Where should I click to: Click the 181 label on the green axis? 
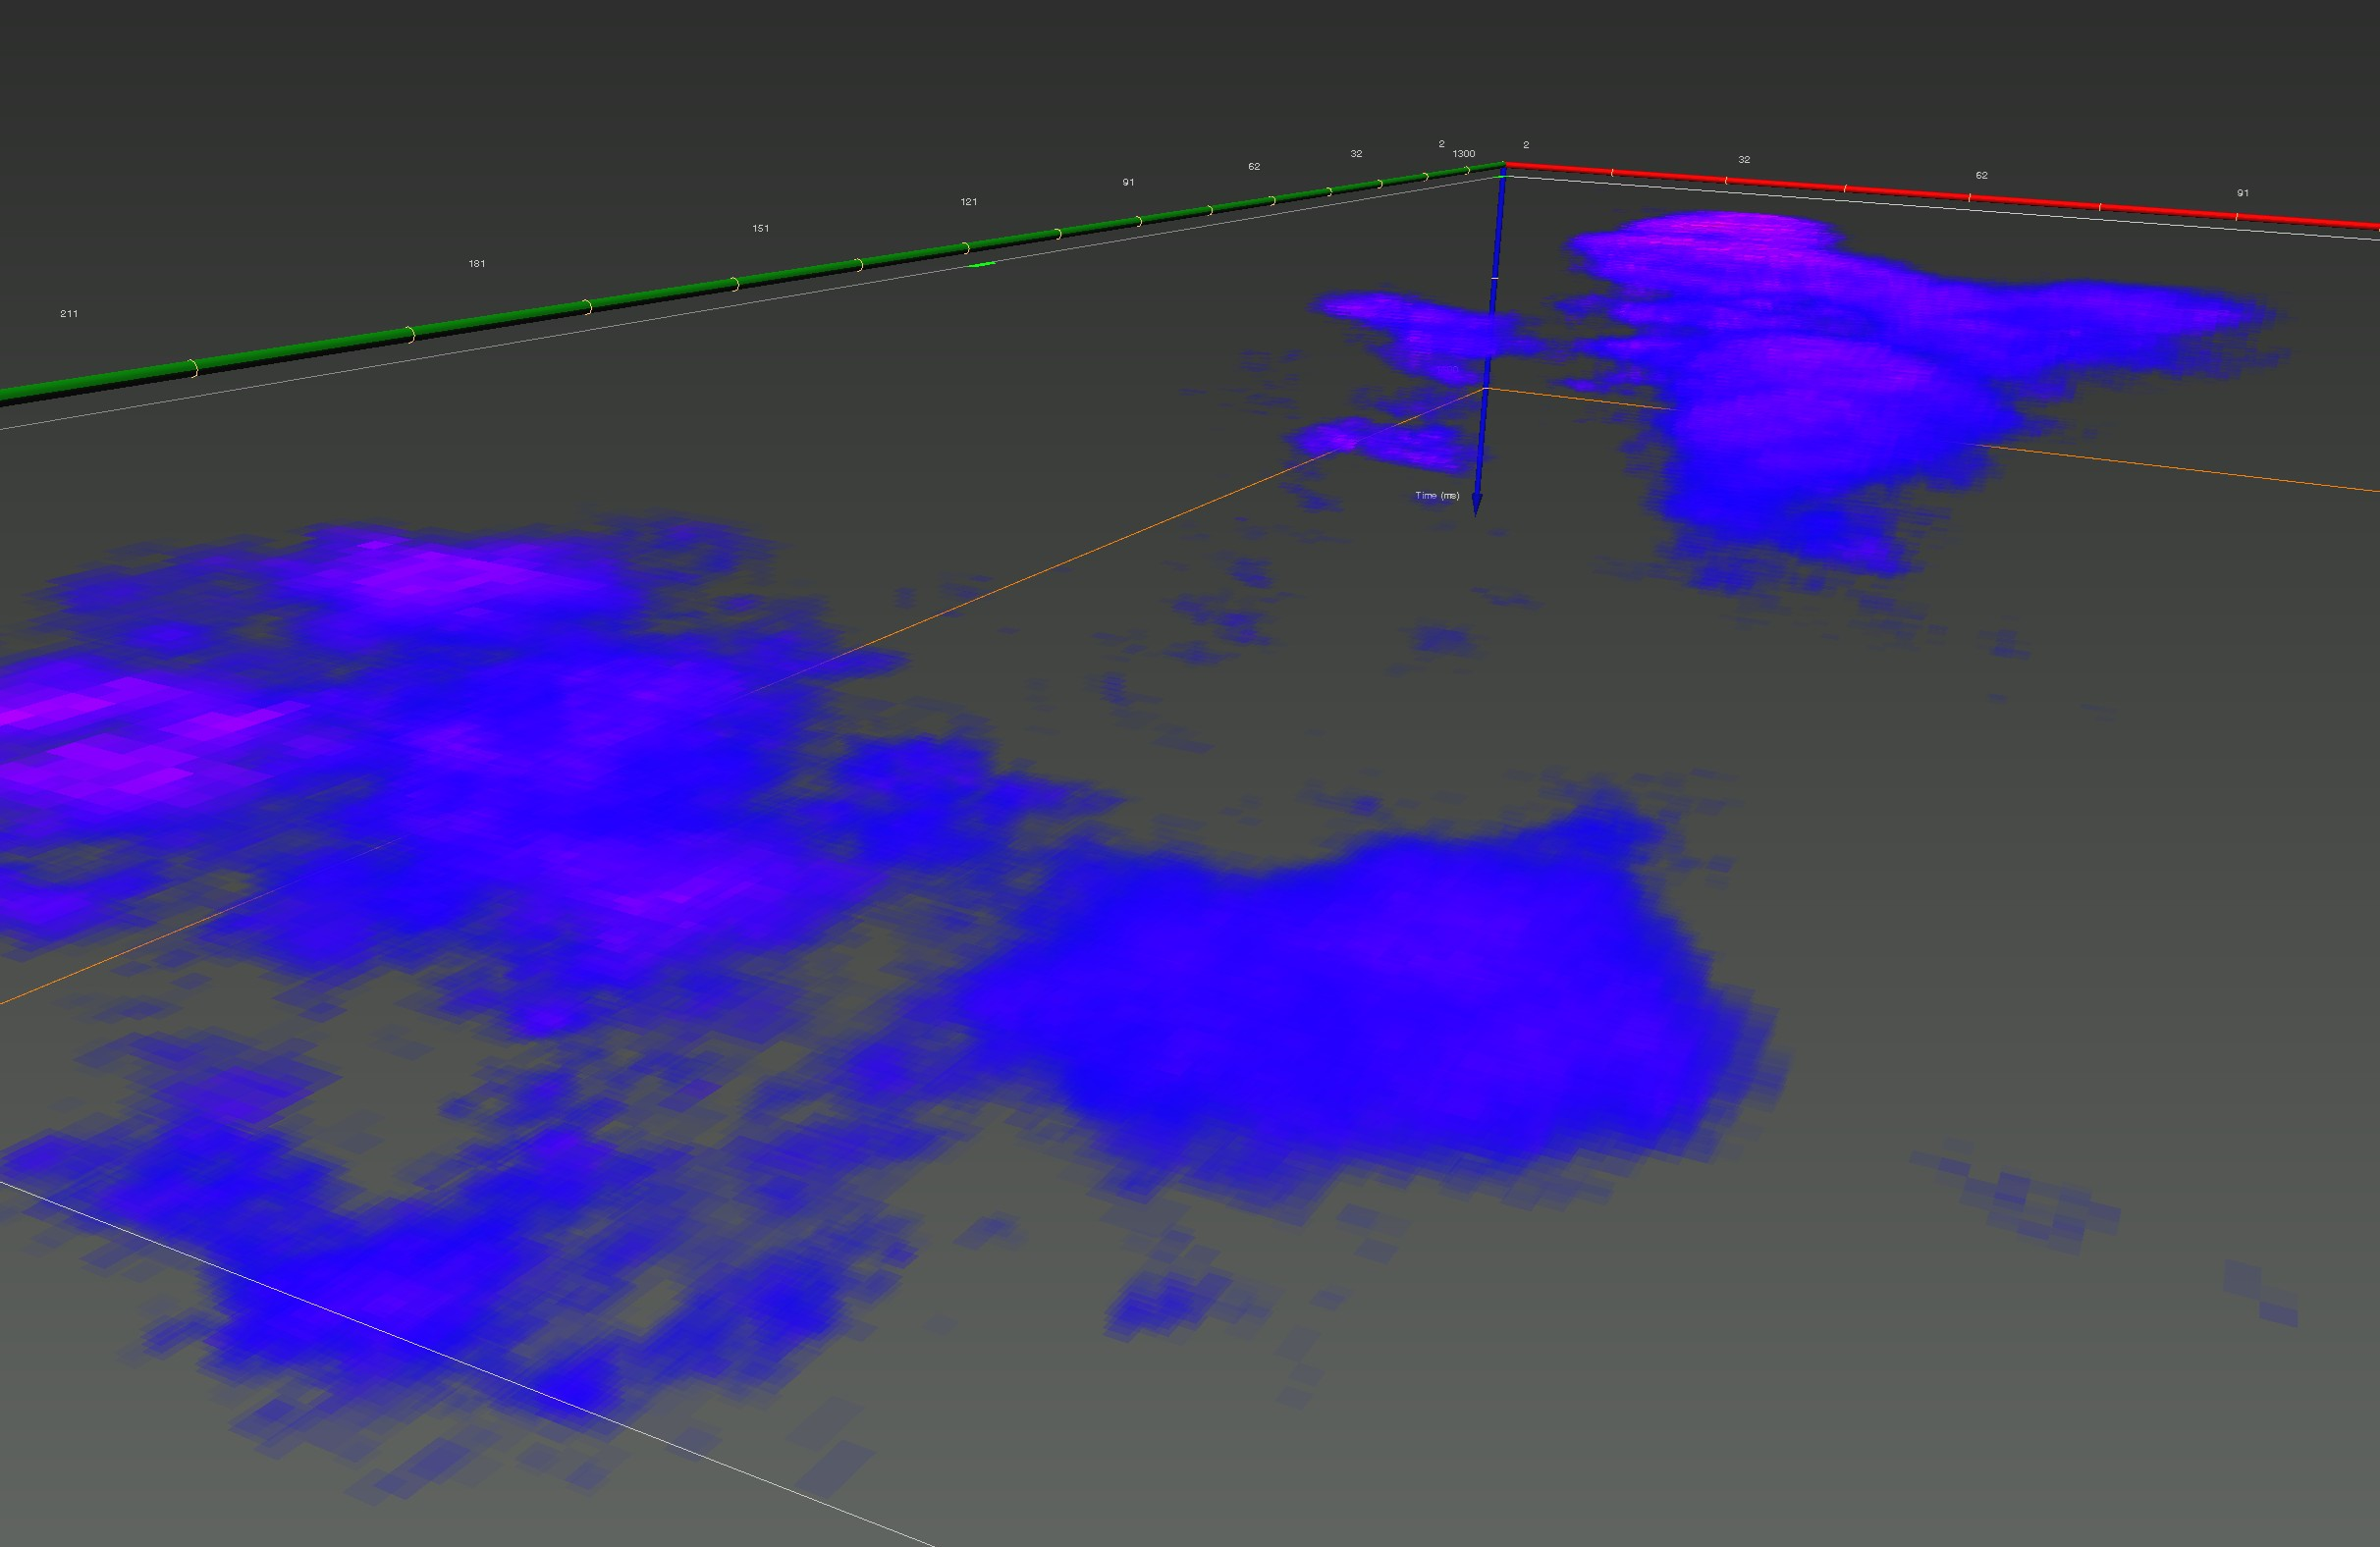(477, 264)
